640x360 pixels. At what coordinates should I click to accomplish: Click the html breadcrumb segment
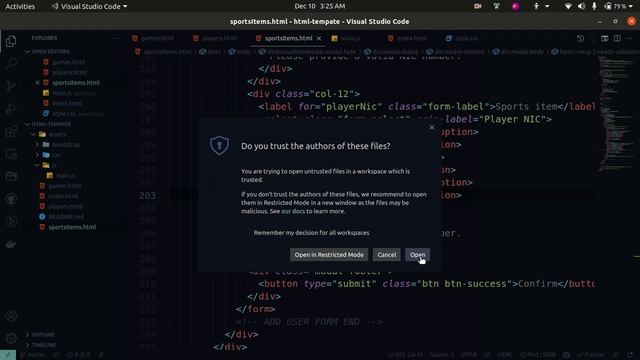click(214, 52)
